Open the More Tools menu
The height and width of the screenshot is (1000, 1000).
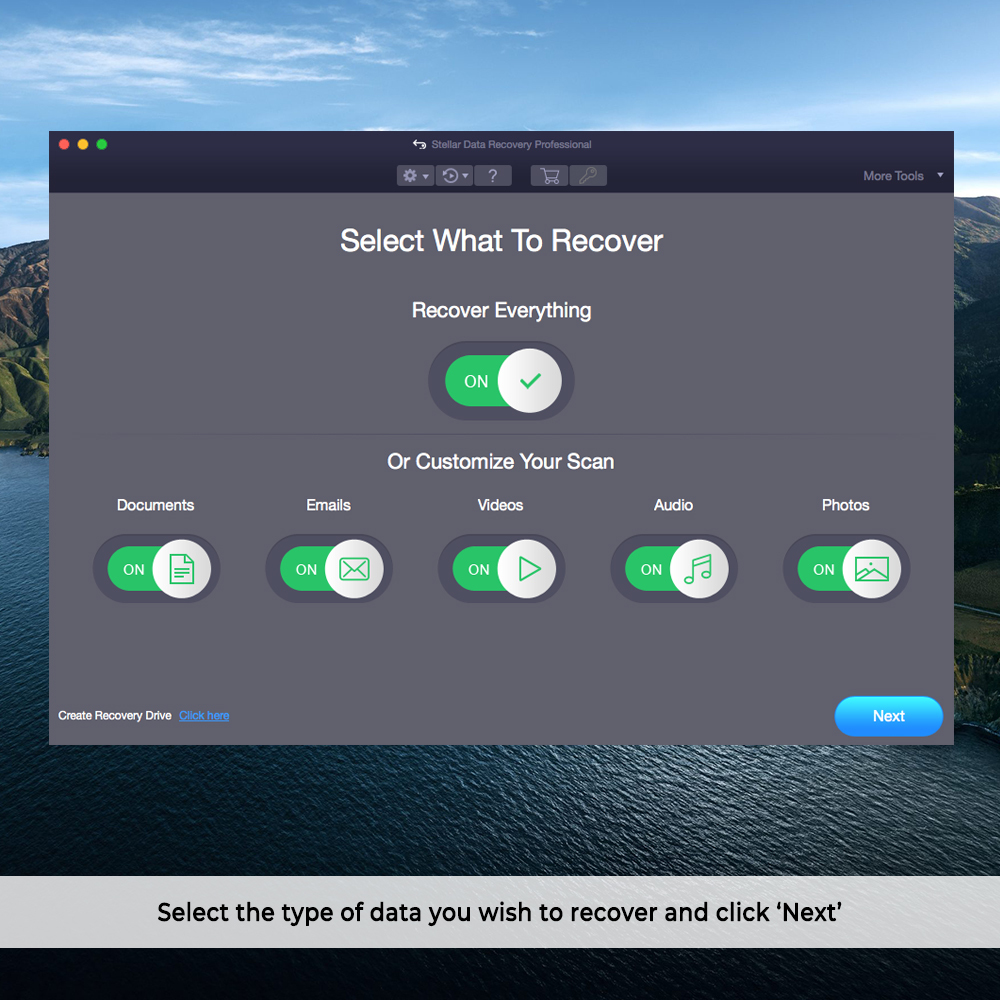(x=893, y=176)
